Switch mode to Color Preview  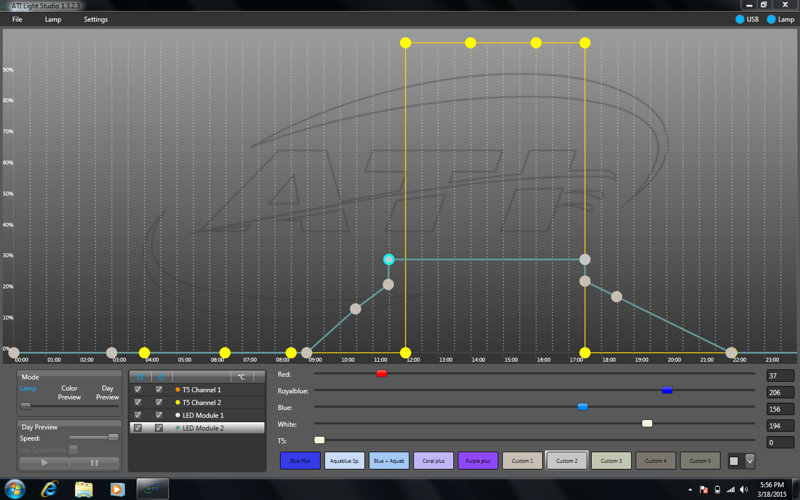(69, 392)
